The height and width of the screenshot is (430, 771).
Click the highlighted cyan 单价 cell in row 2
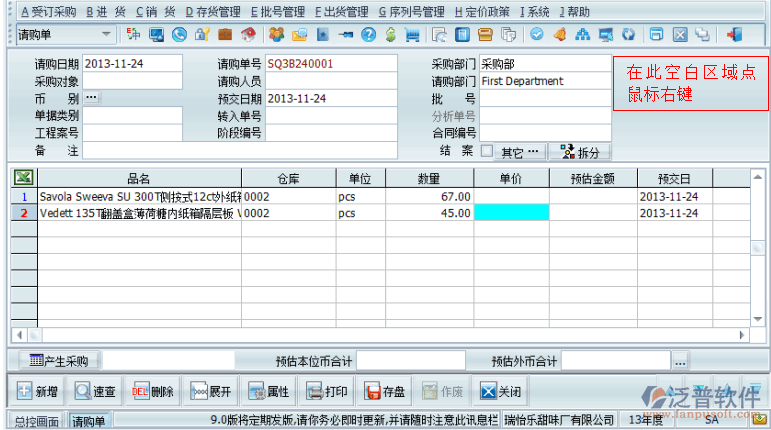pos(511,213)
